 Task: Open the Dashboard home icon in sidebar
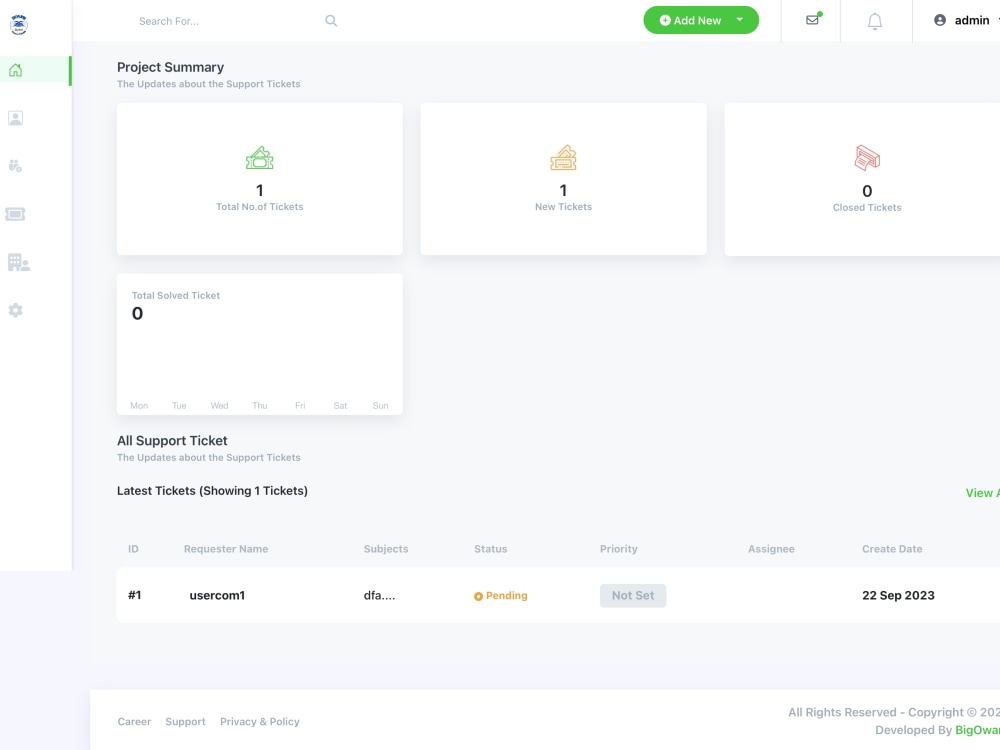[15, 70]
